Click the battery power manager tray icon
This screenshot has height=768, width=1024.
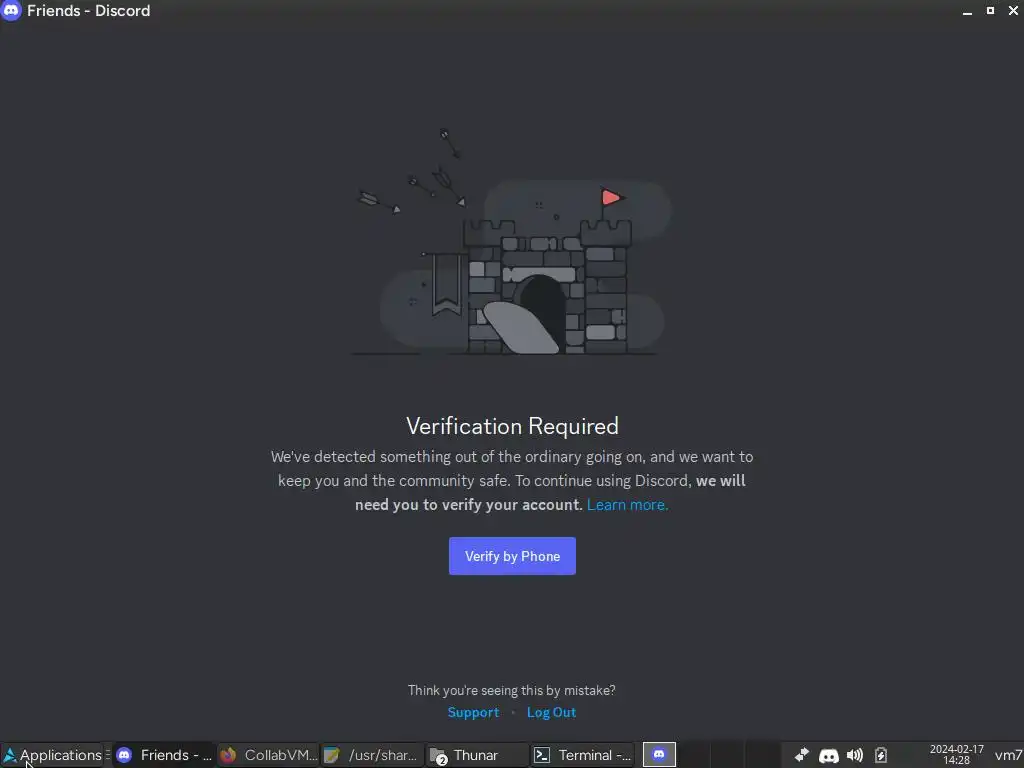point(881,756)
